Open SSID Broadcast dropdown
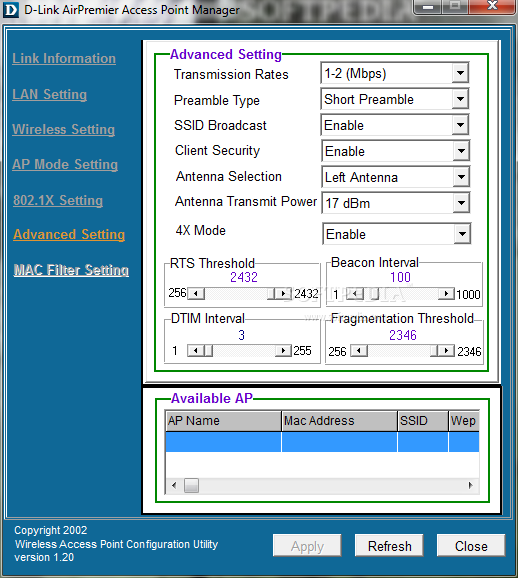518x578 pixels. 460,125
